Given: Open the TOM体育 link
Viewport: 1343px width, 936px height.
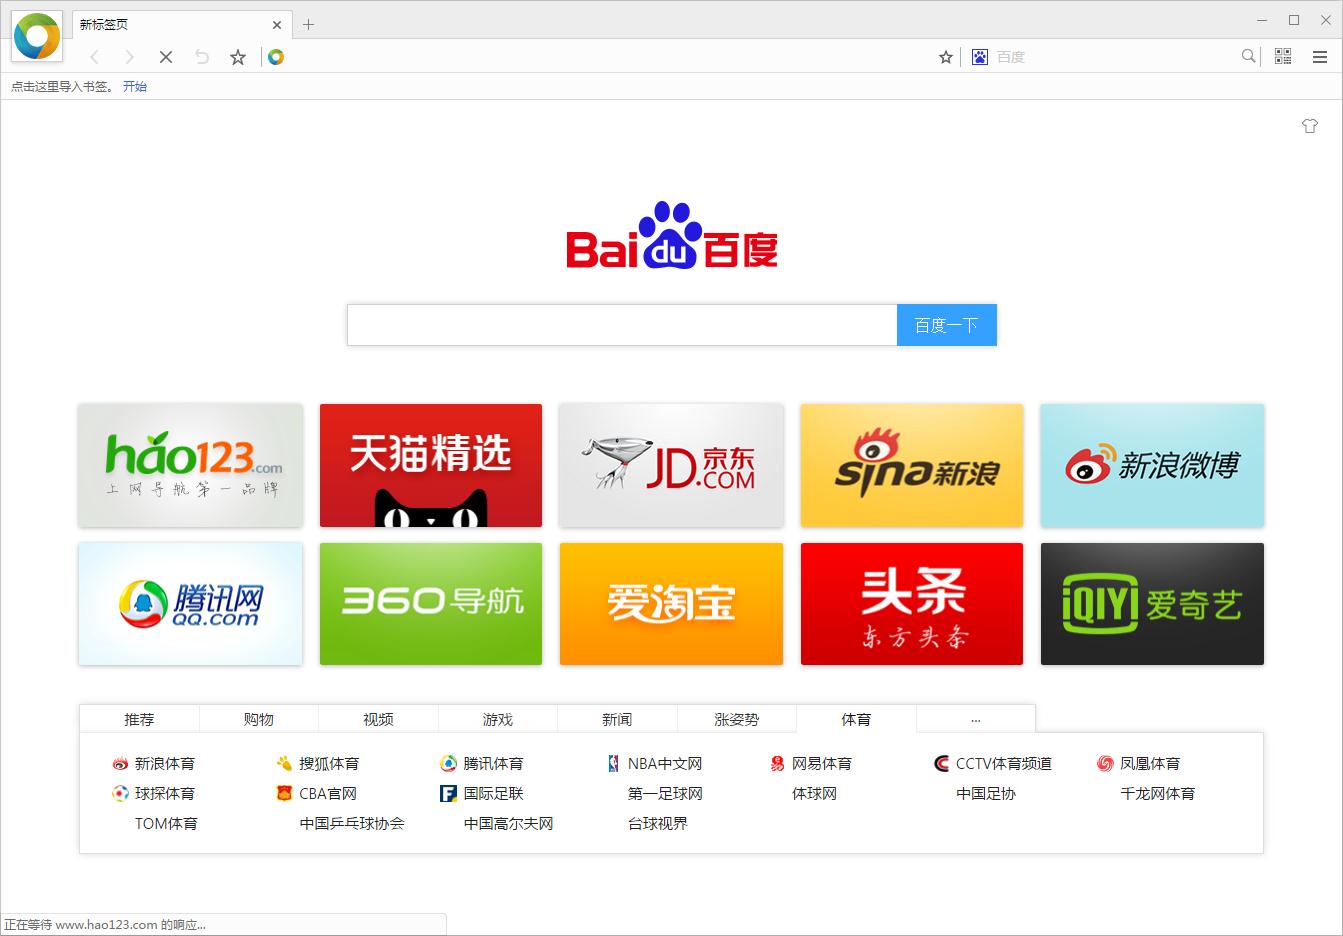Looking at the screenshot, I should pyautogui.click(x=166, y=823).
